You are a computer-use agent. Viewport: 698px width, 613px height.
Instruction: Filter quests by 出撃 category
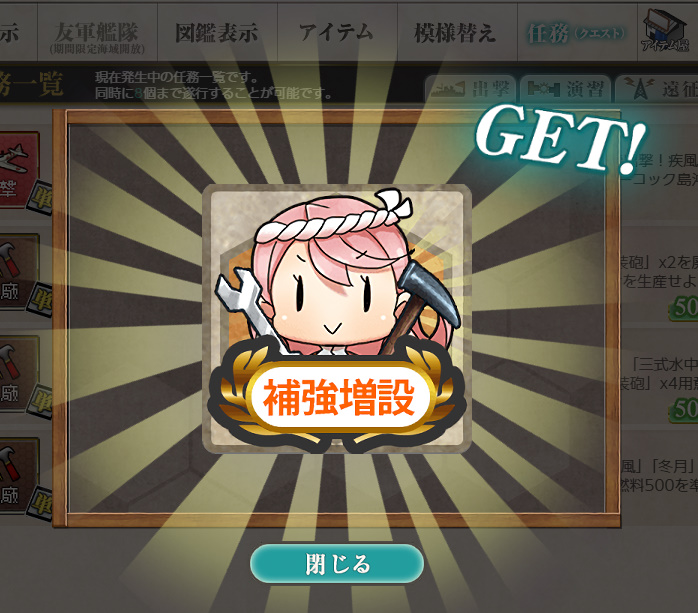[471, 89]
